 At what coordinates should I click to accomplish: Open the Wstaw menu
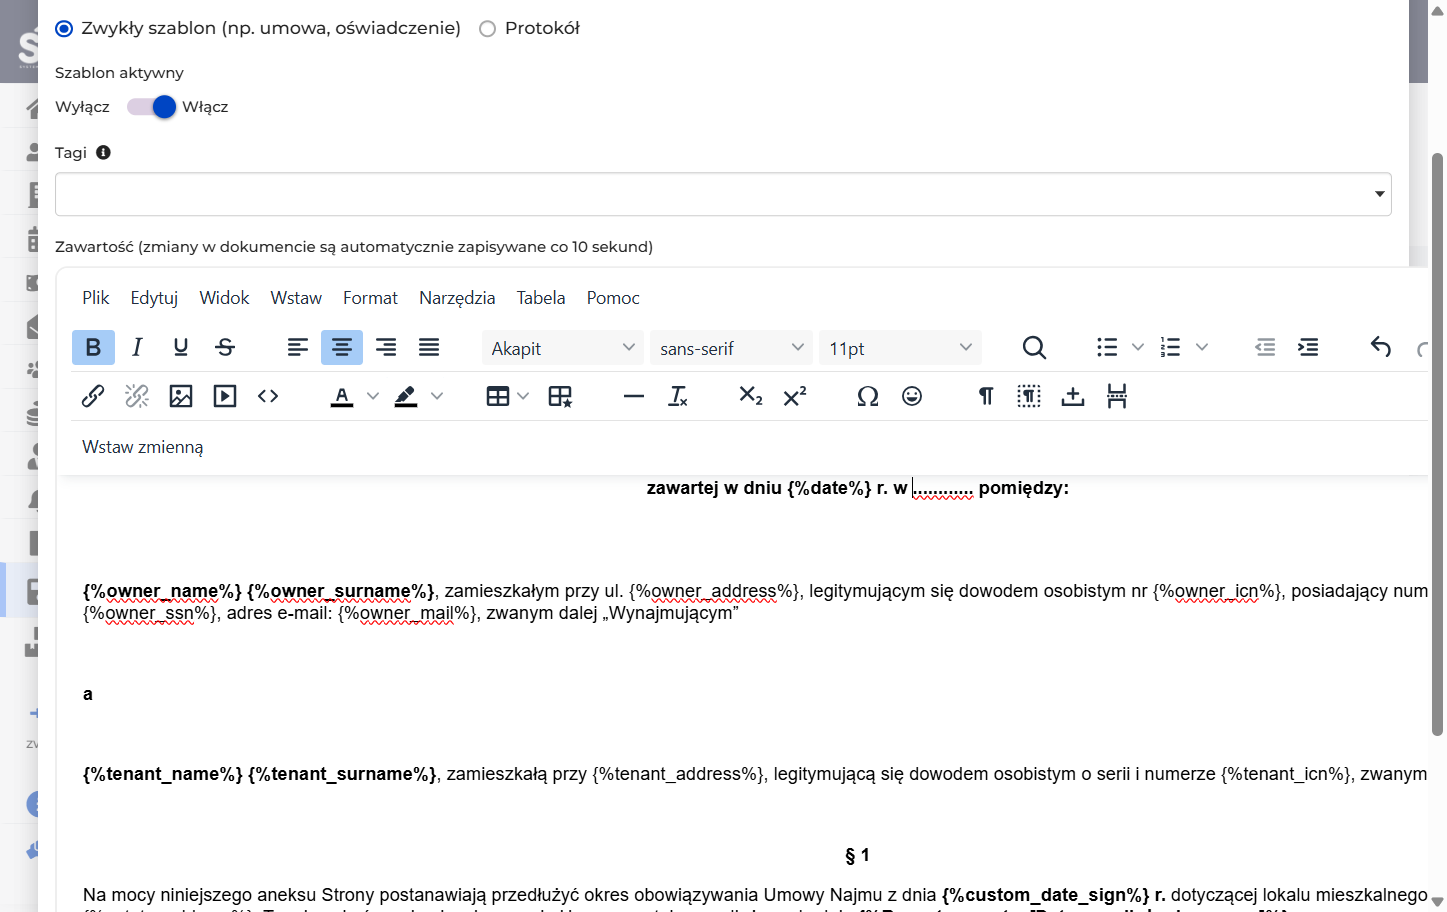[296, 298]
